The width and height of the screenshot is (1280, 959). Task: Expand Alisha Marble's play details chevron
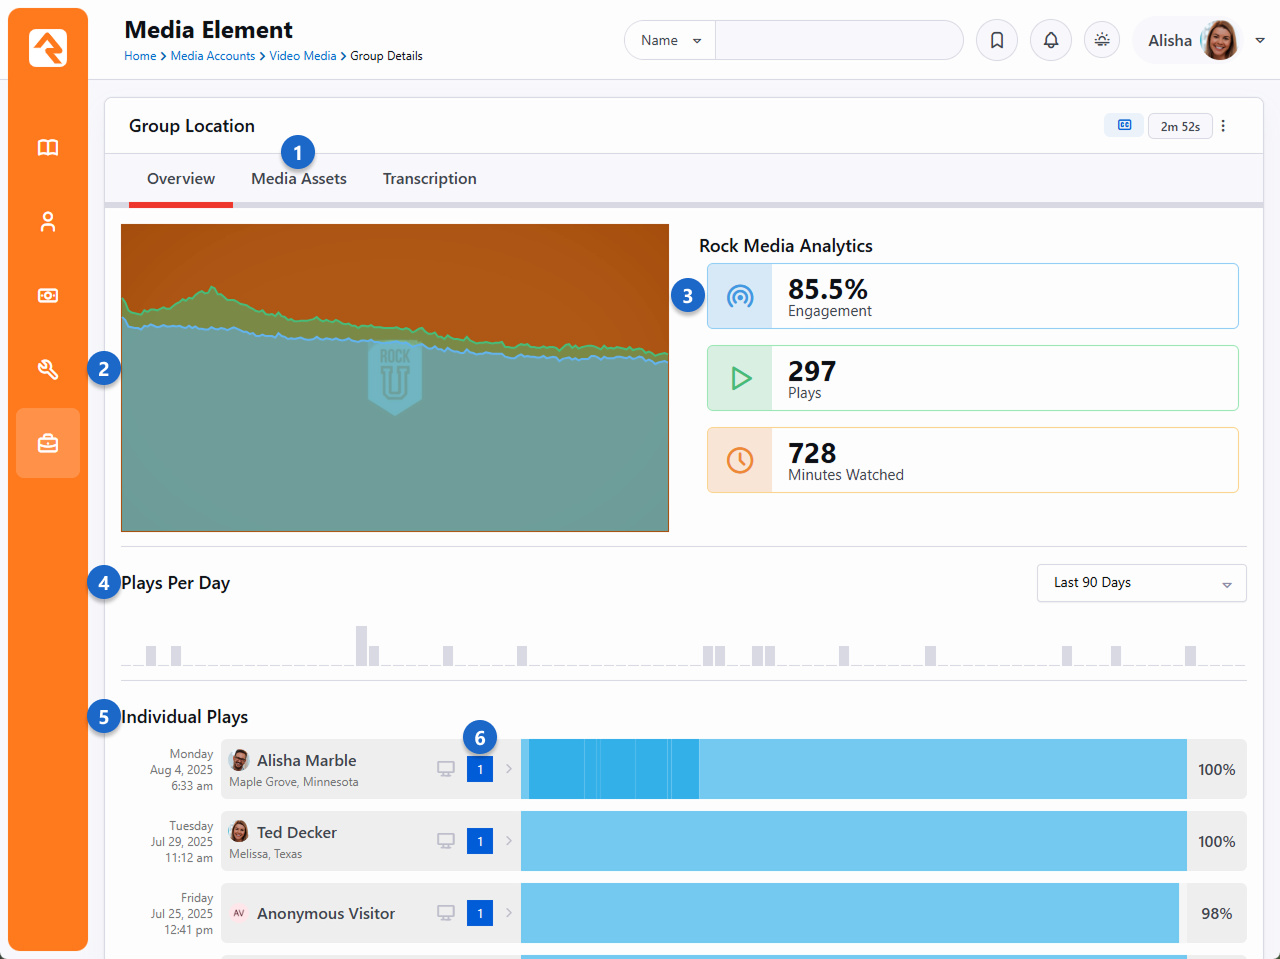click(x=509, y=769)
